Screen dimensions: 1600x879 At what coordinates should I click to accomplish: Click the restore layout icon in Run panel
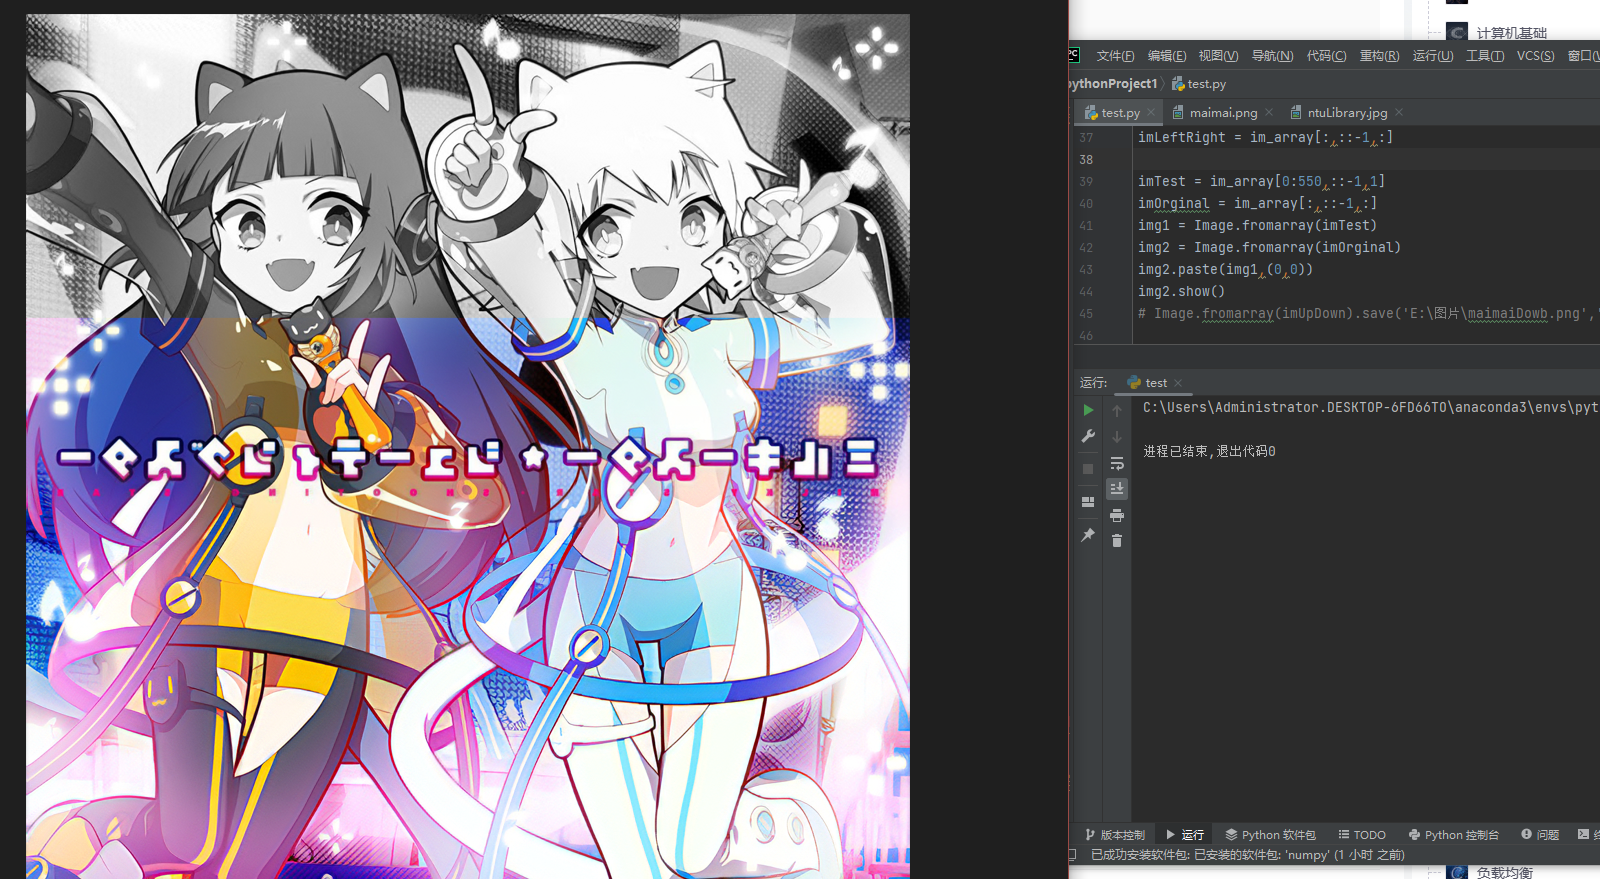coord(1088,502)
